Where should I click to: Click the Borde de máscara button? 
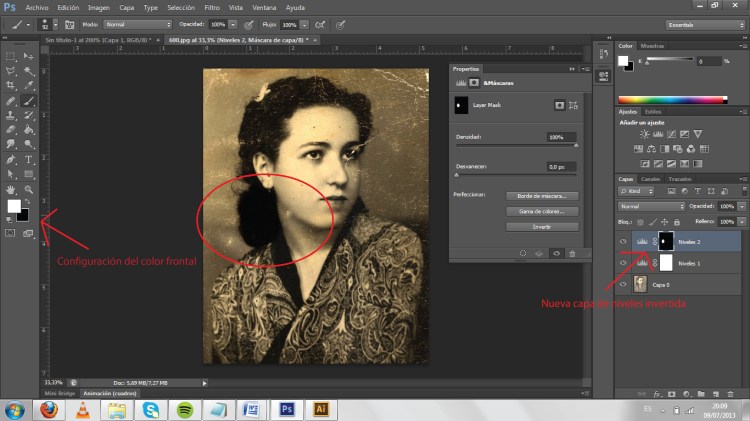click(x=543, y=196)
